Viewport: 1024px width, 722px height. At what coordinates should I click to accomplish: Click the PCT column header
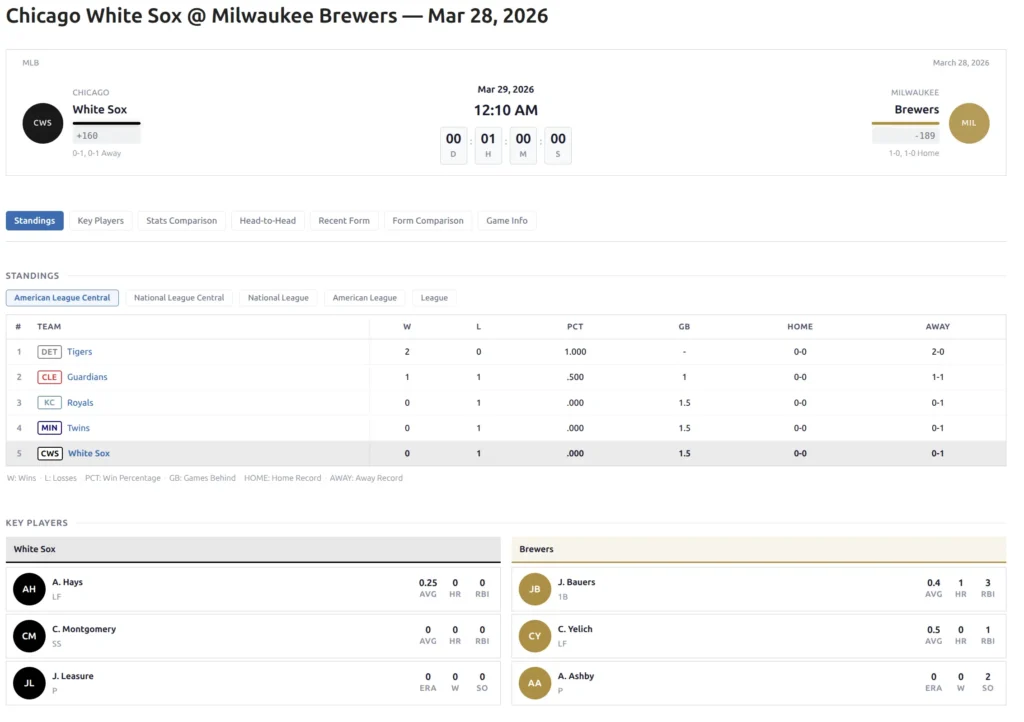[575, 326]
